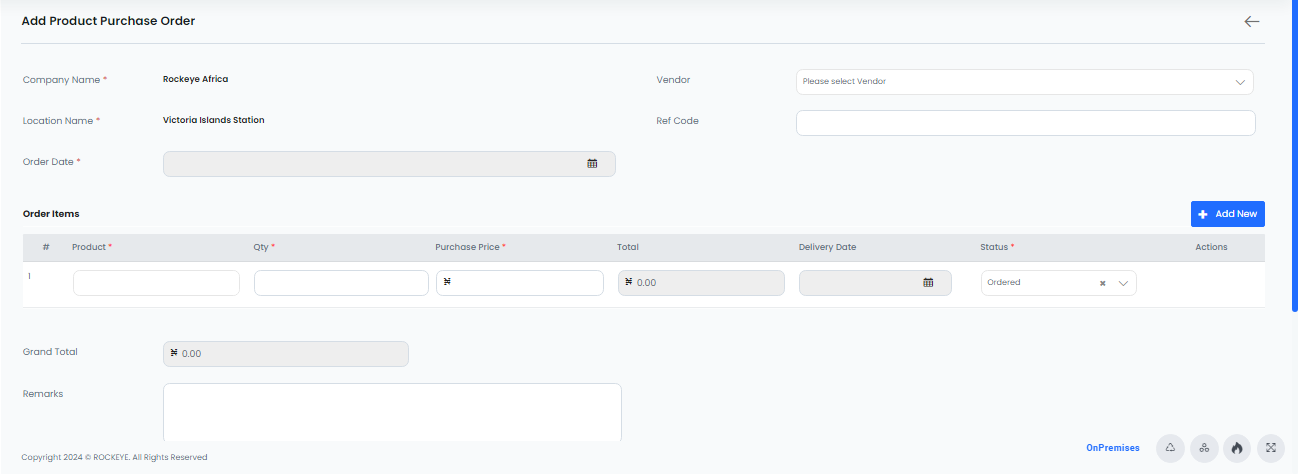Focus the Ref Code input field
Image resolution: width=1298 pixels, height=474 pixels.
coord(1025,123)
